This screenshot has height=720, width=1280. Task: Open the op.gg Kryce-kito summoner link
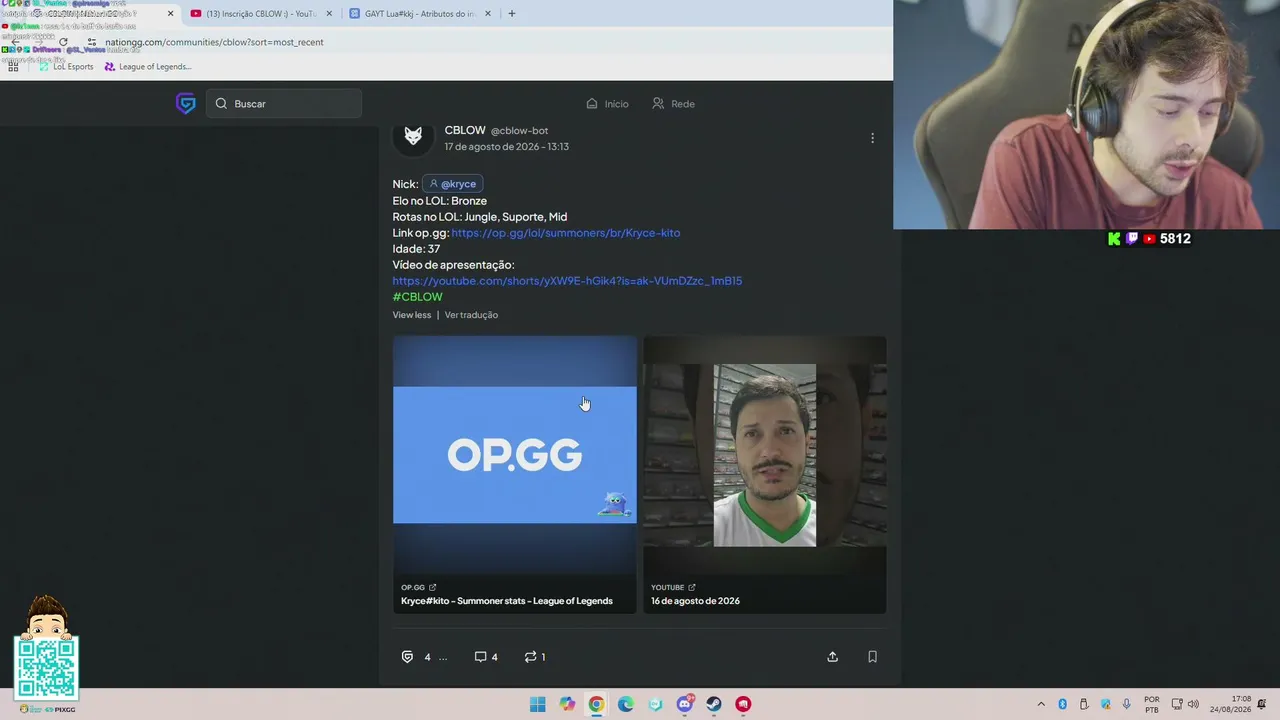[x=565, y=233]
